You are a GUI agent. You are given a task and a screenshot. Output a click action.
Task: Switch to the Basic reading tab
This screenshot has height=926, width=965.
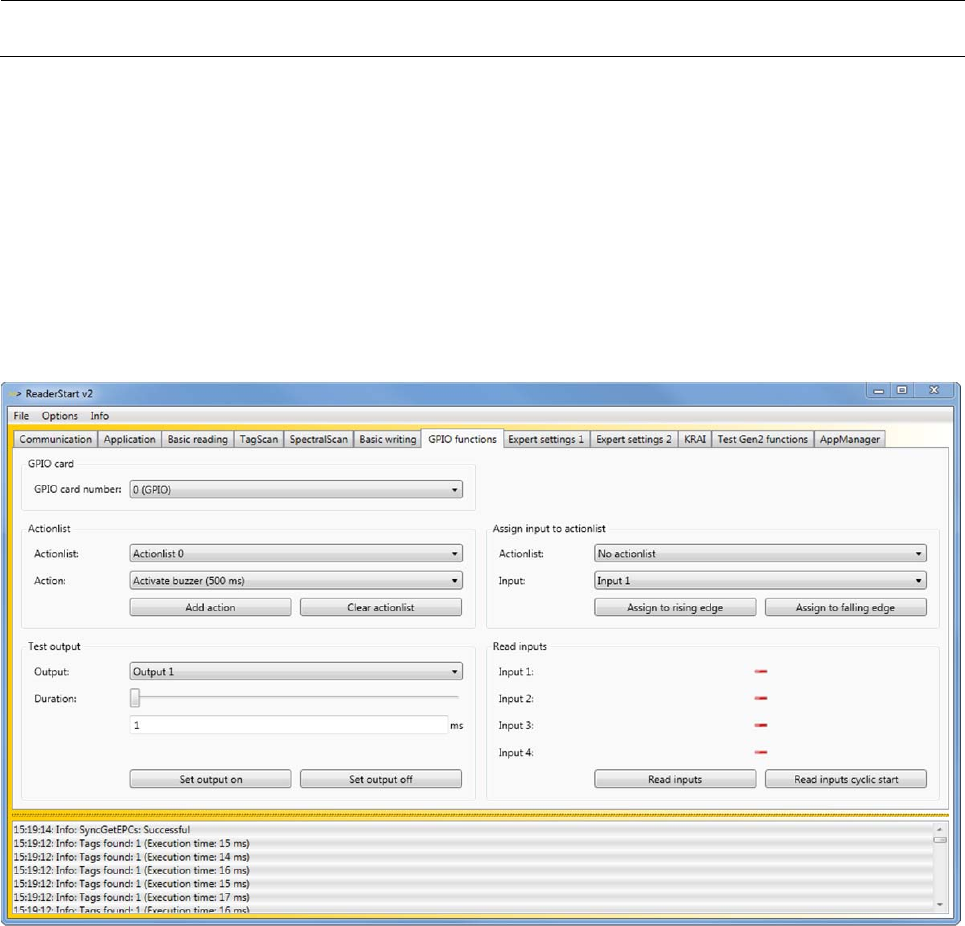[x=198, y=439]
